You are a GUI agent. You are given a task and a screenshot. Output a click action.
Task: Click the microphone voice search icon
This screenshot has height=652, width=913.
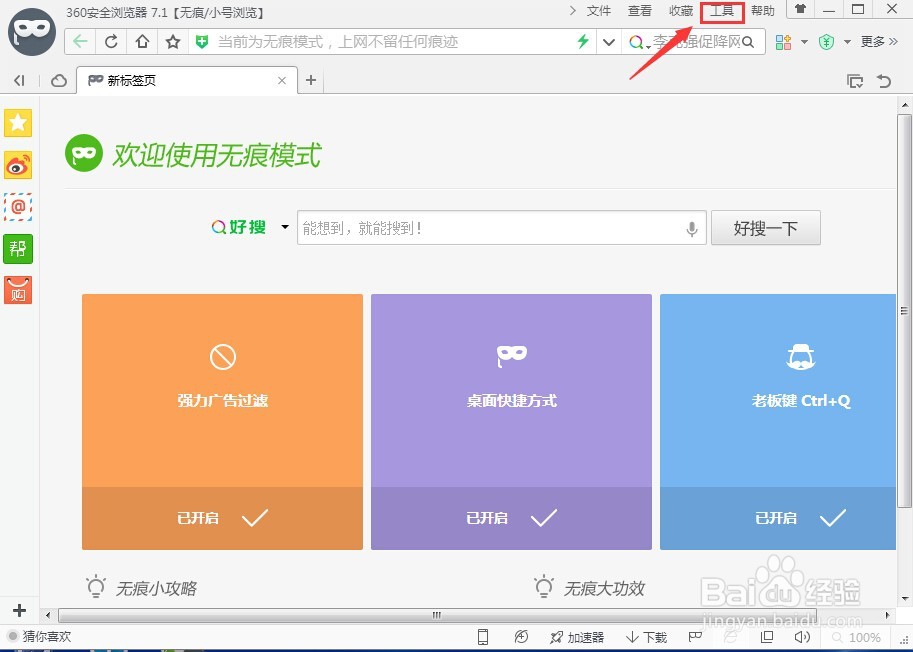pyautogui.click(x=692, y=228)
